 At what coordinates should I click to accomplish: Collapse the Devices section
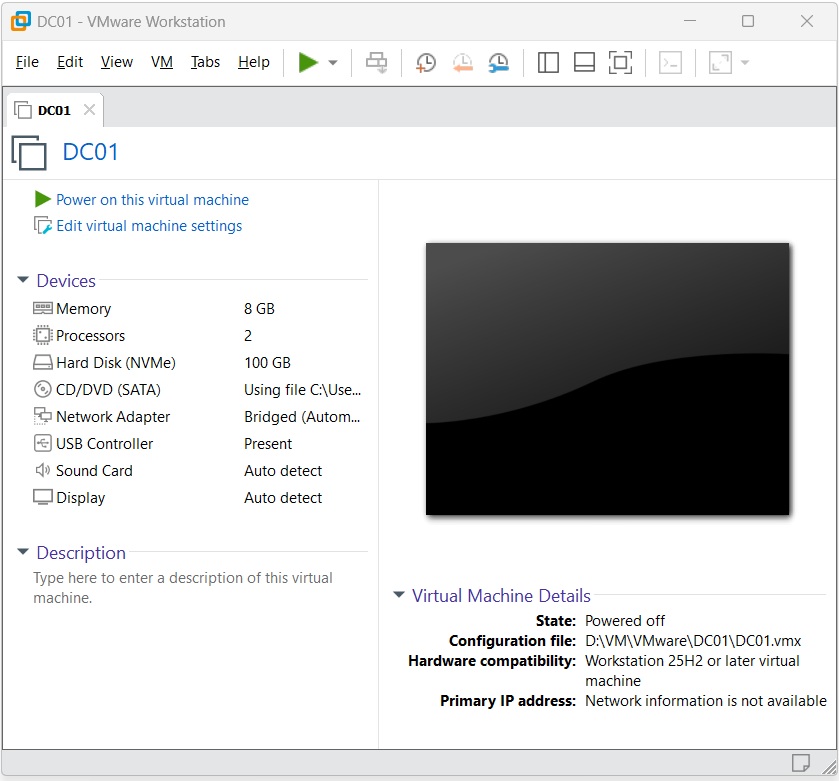click(23, 281)
